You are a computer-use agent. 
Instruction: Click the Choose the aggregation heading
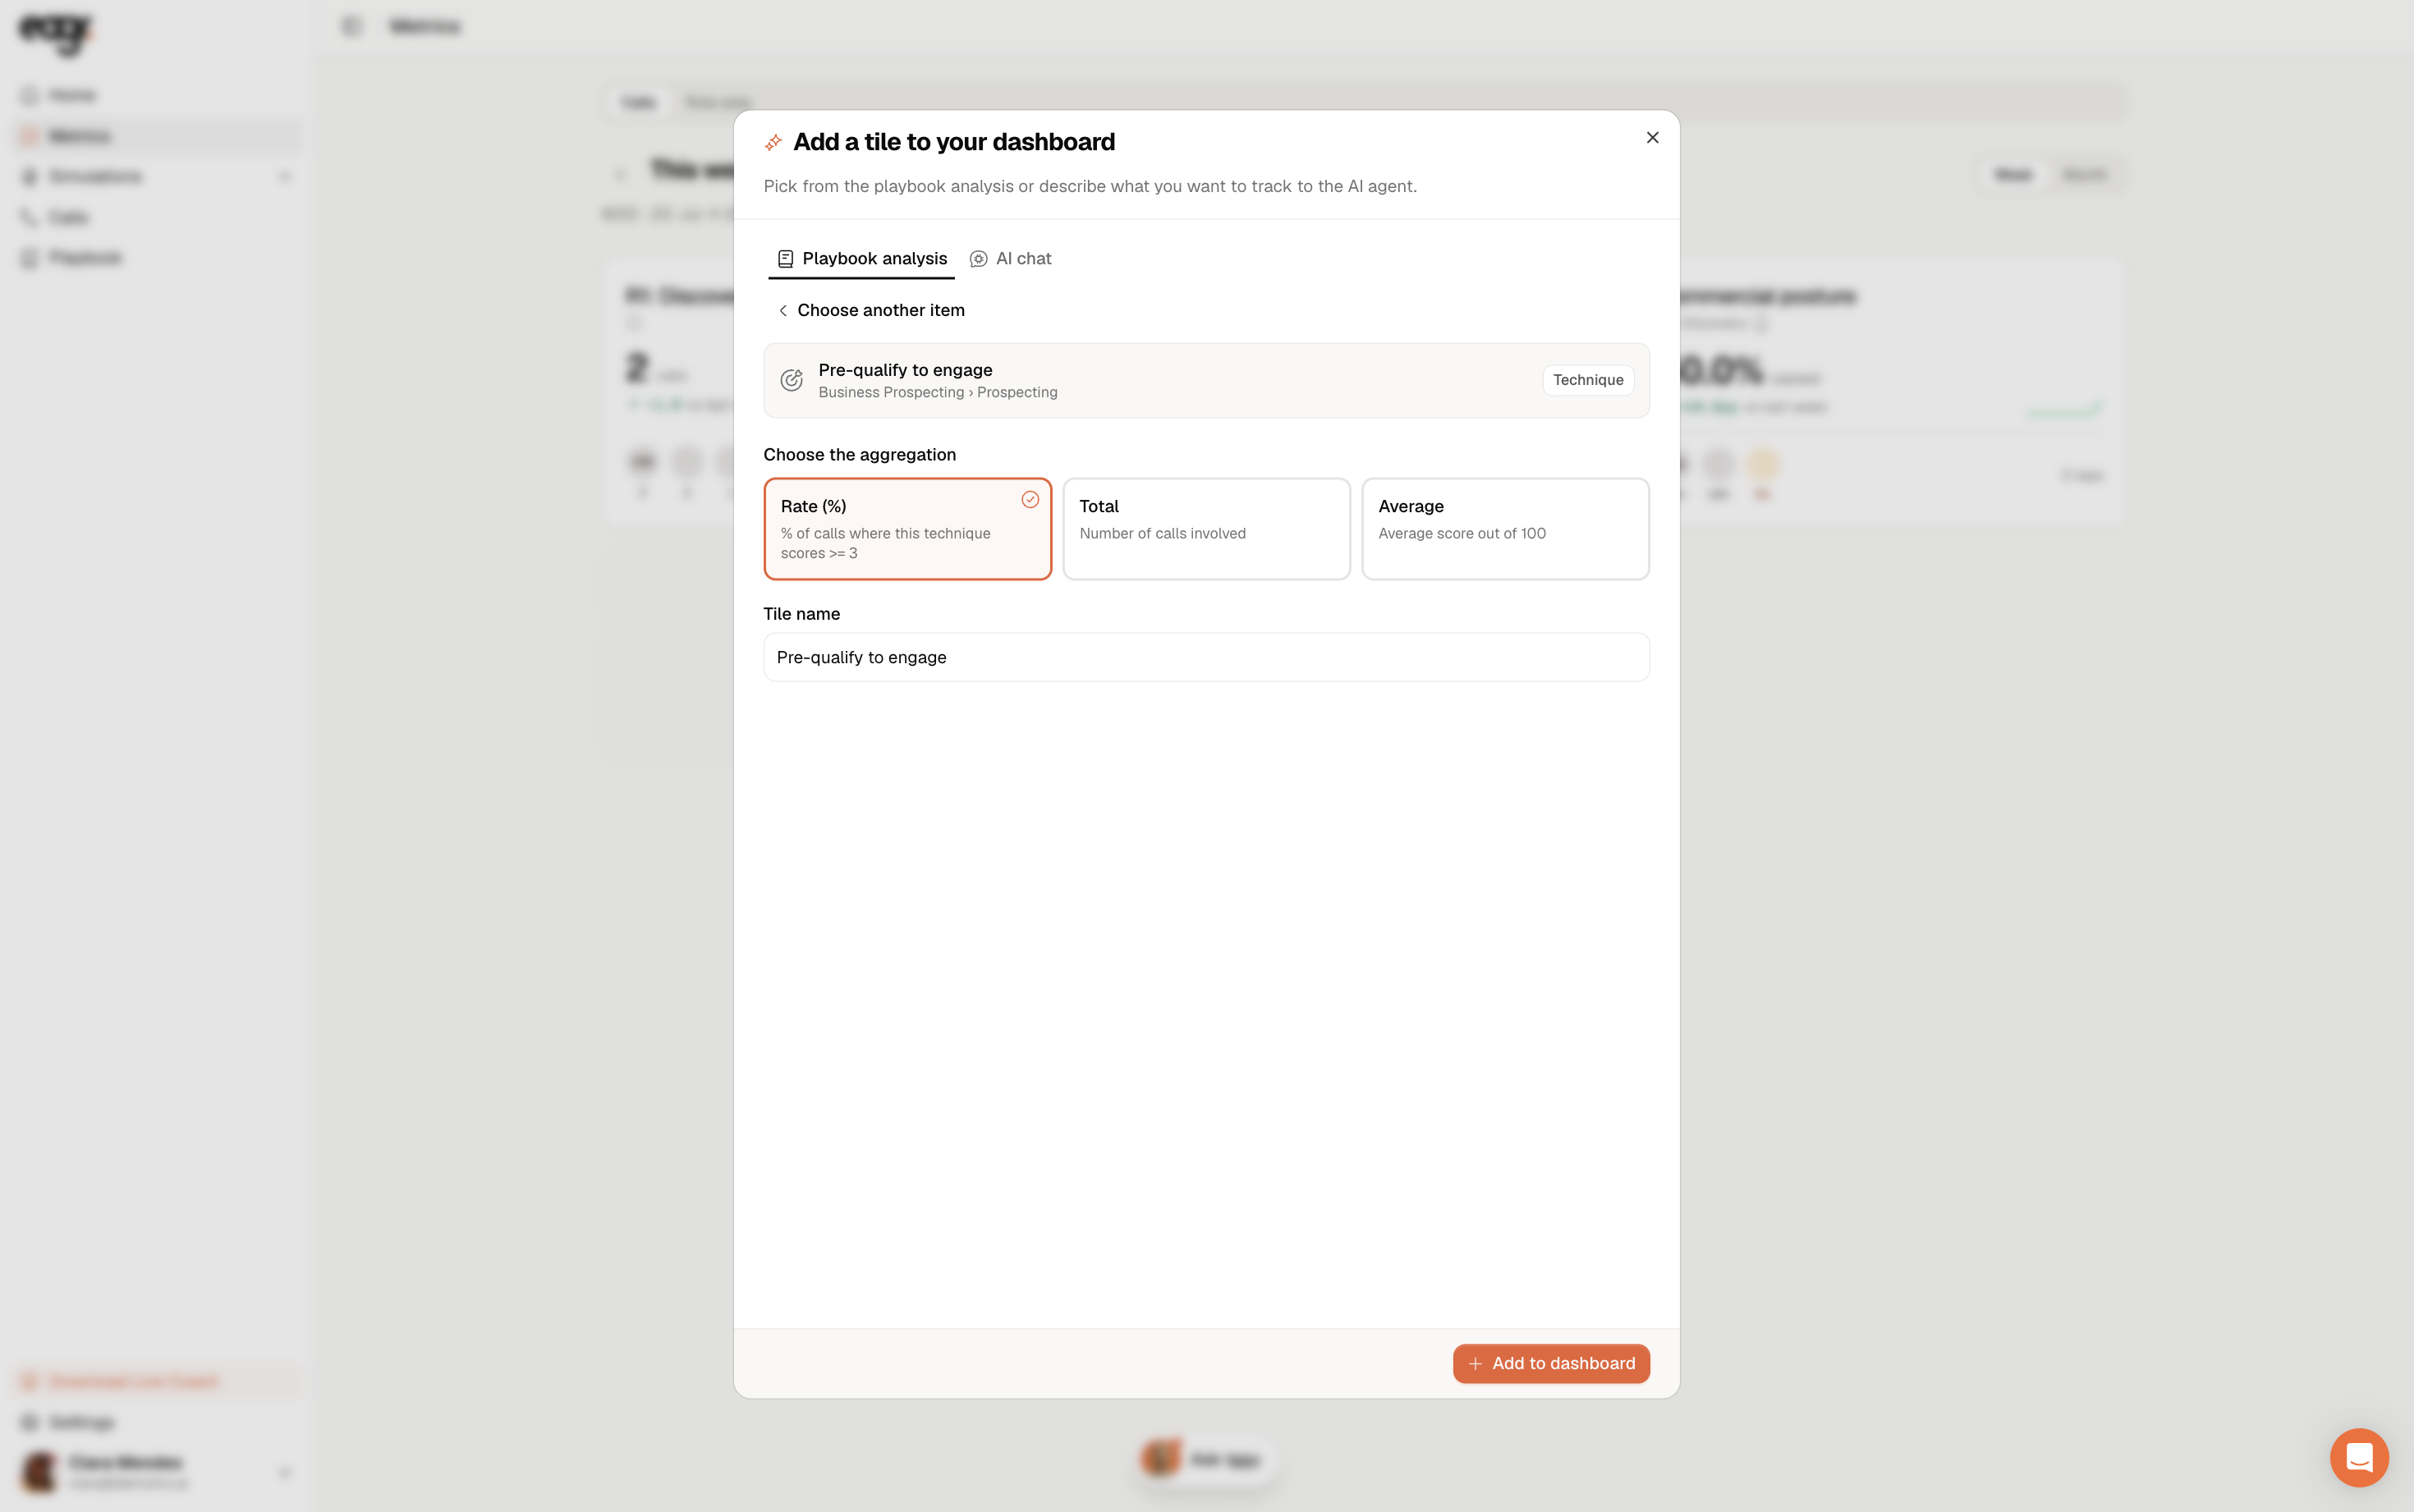[859, 455]
